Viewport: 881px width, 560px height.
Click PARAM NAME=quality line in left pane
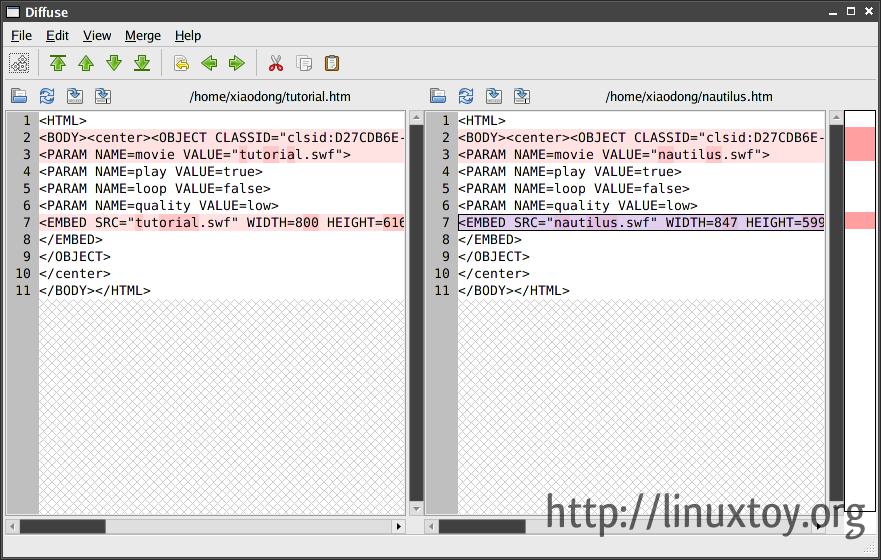click(222, 206)
